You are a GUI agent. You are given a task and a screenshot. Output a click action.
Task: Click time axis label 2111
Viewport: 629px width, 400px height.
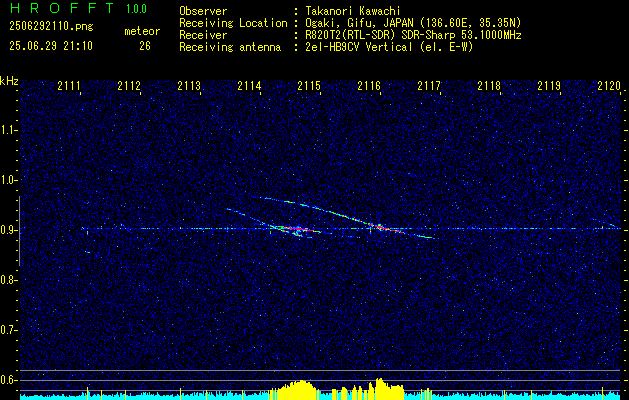click(x=69, y=86)
